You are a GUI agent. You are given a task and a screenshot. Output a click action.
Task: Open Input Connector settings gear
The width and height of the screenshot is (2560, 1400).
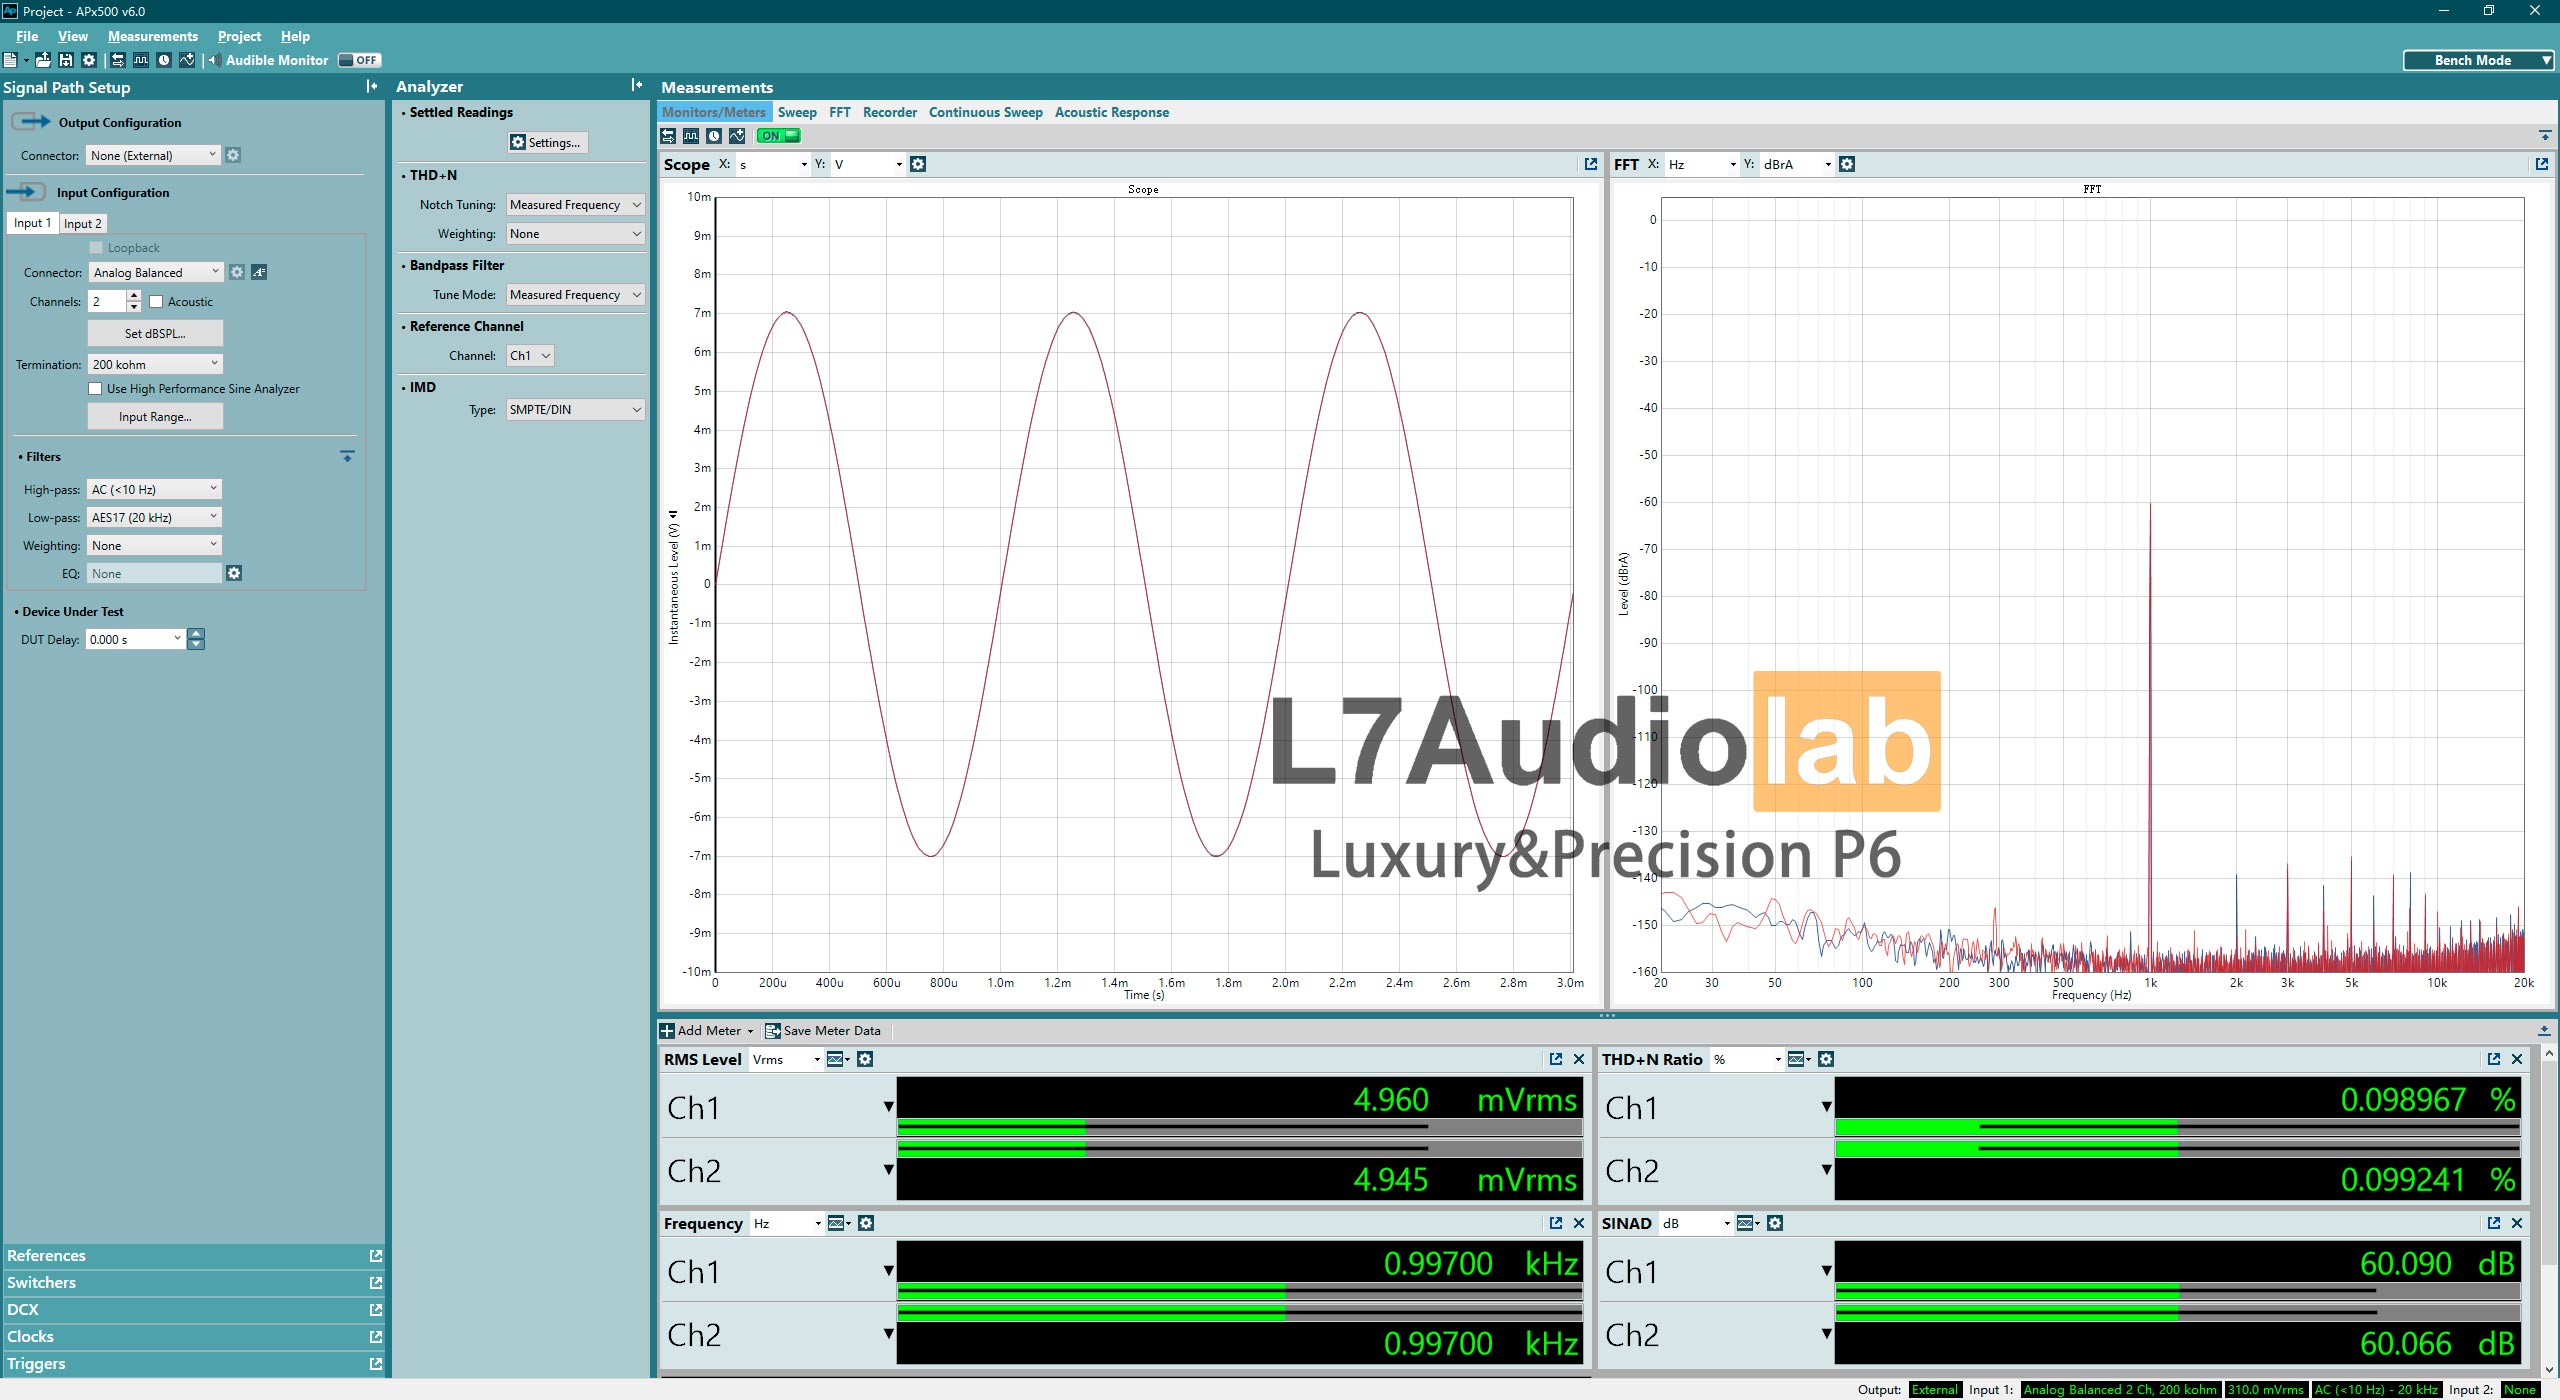pos(237,272)
